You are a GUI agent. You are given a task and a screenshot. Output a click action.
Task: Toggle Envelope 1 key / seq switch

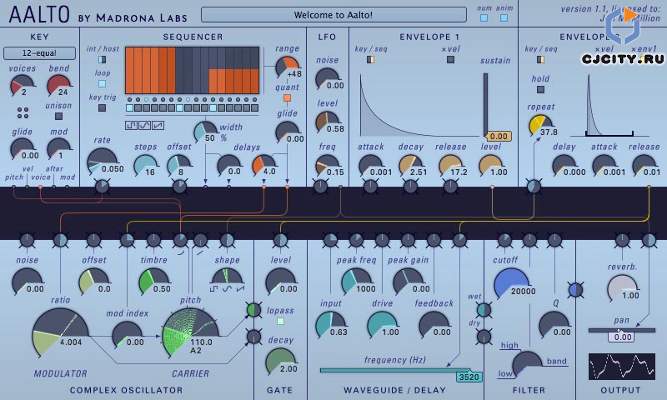pos(371,60)
